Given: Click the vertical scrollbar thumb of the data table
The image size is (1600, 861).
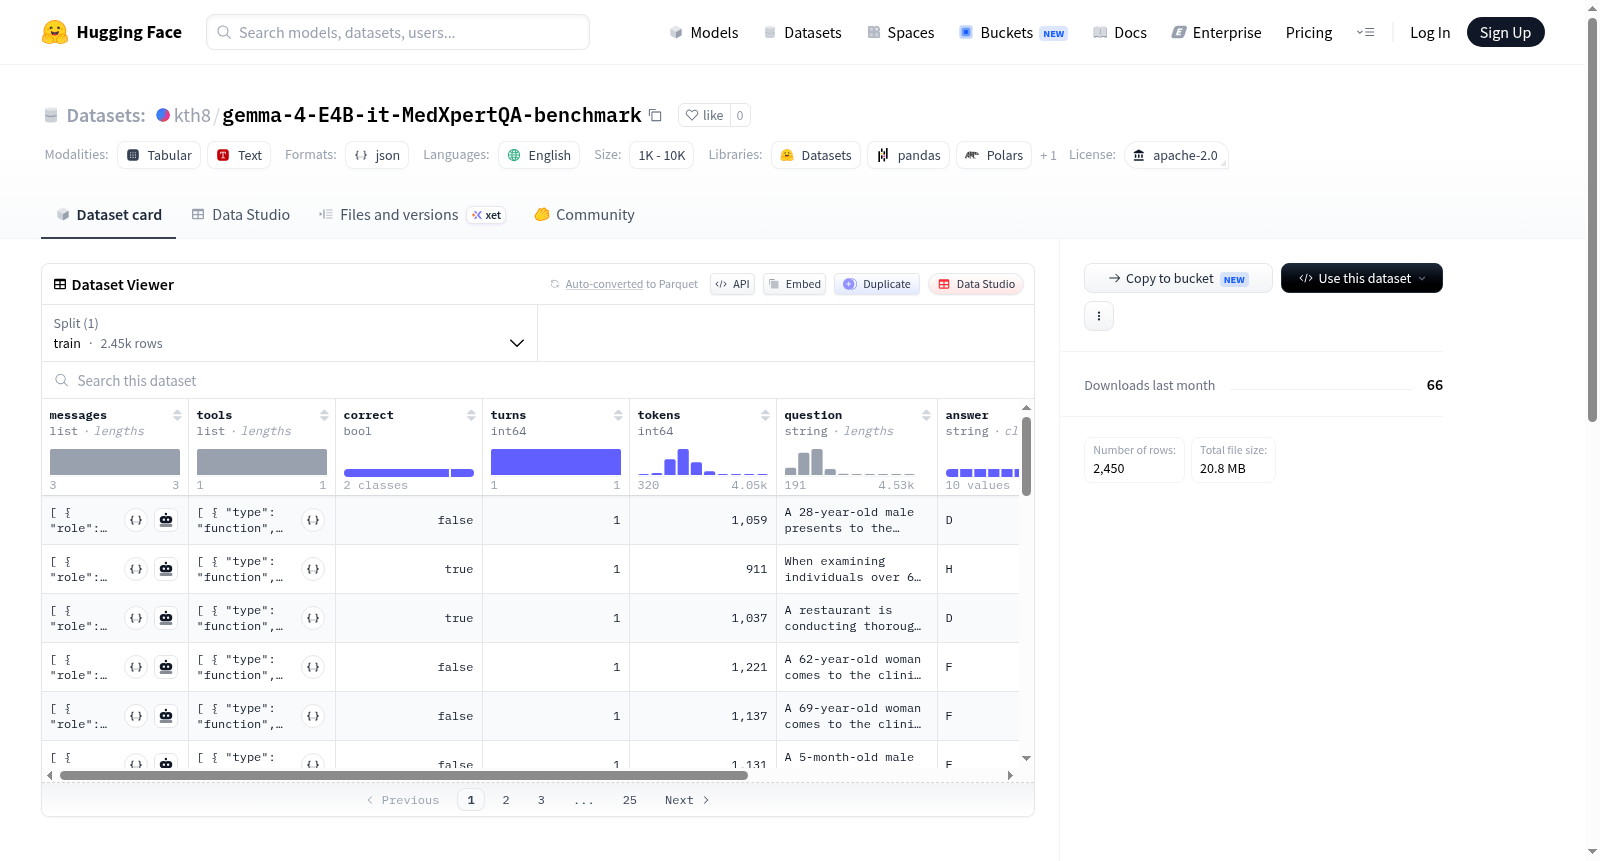Looking at the screenshot, I should coord(1026,455).
